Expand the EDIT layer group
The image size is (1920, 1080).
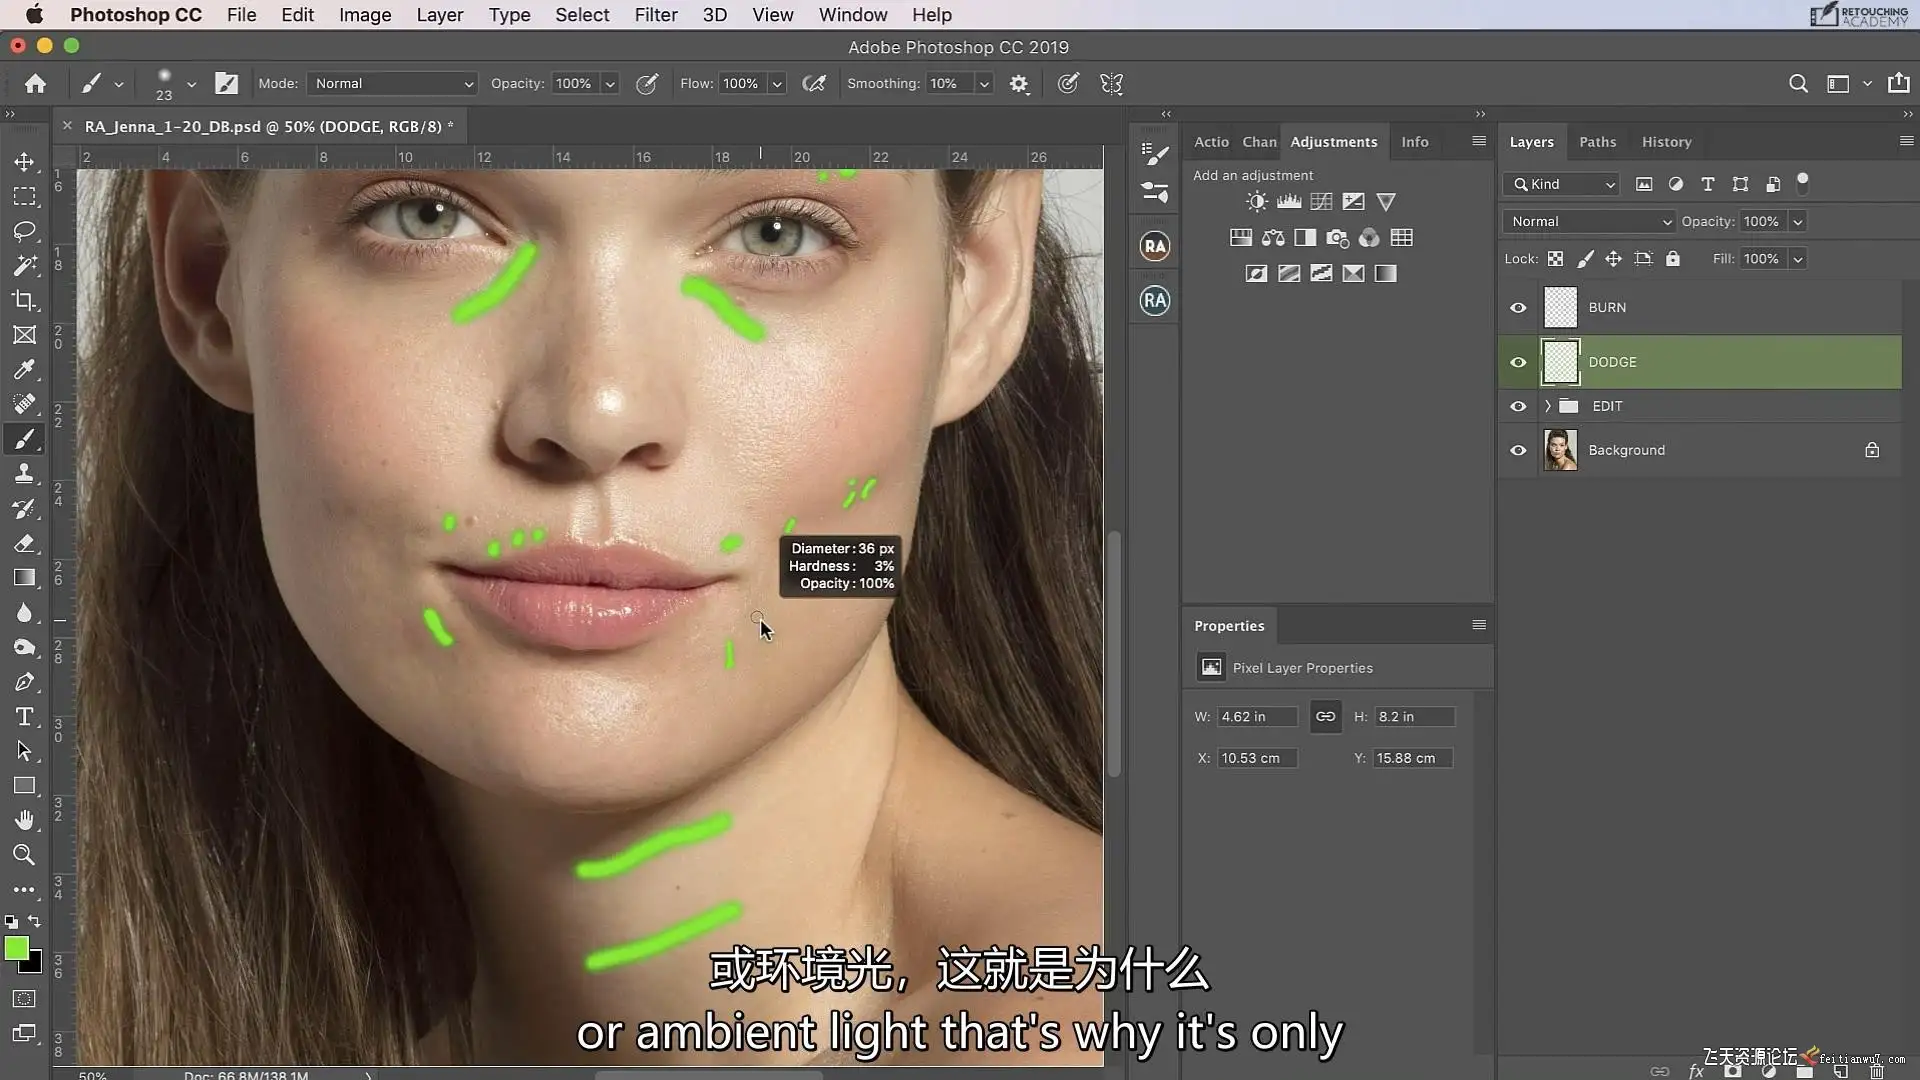click(x=1547, y=406)
